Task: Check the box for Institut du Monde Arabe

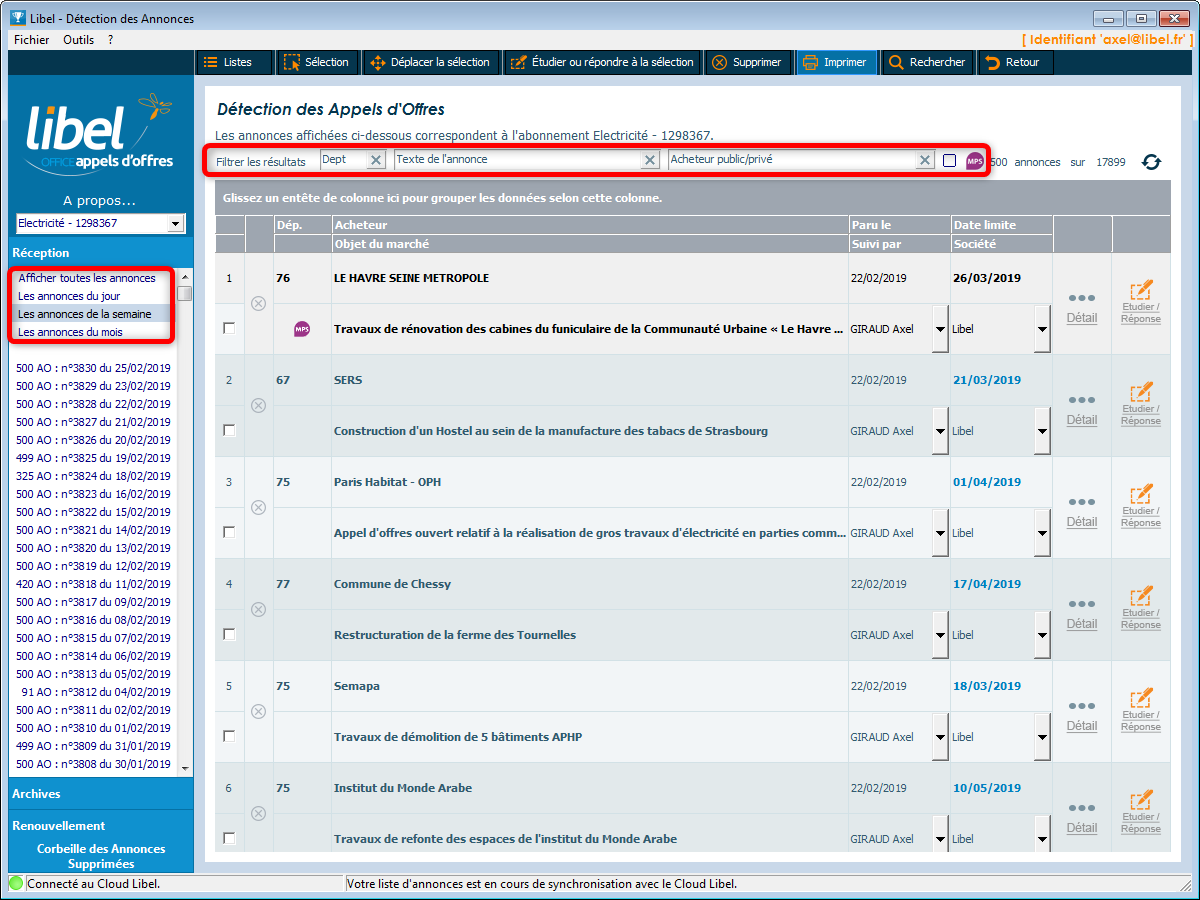Action: [229, 838]
